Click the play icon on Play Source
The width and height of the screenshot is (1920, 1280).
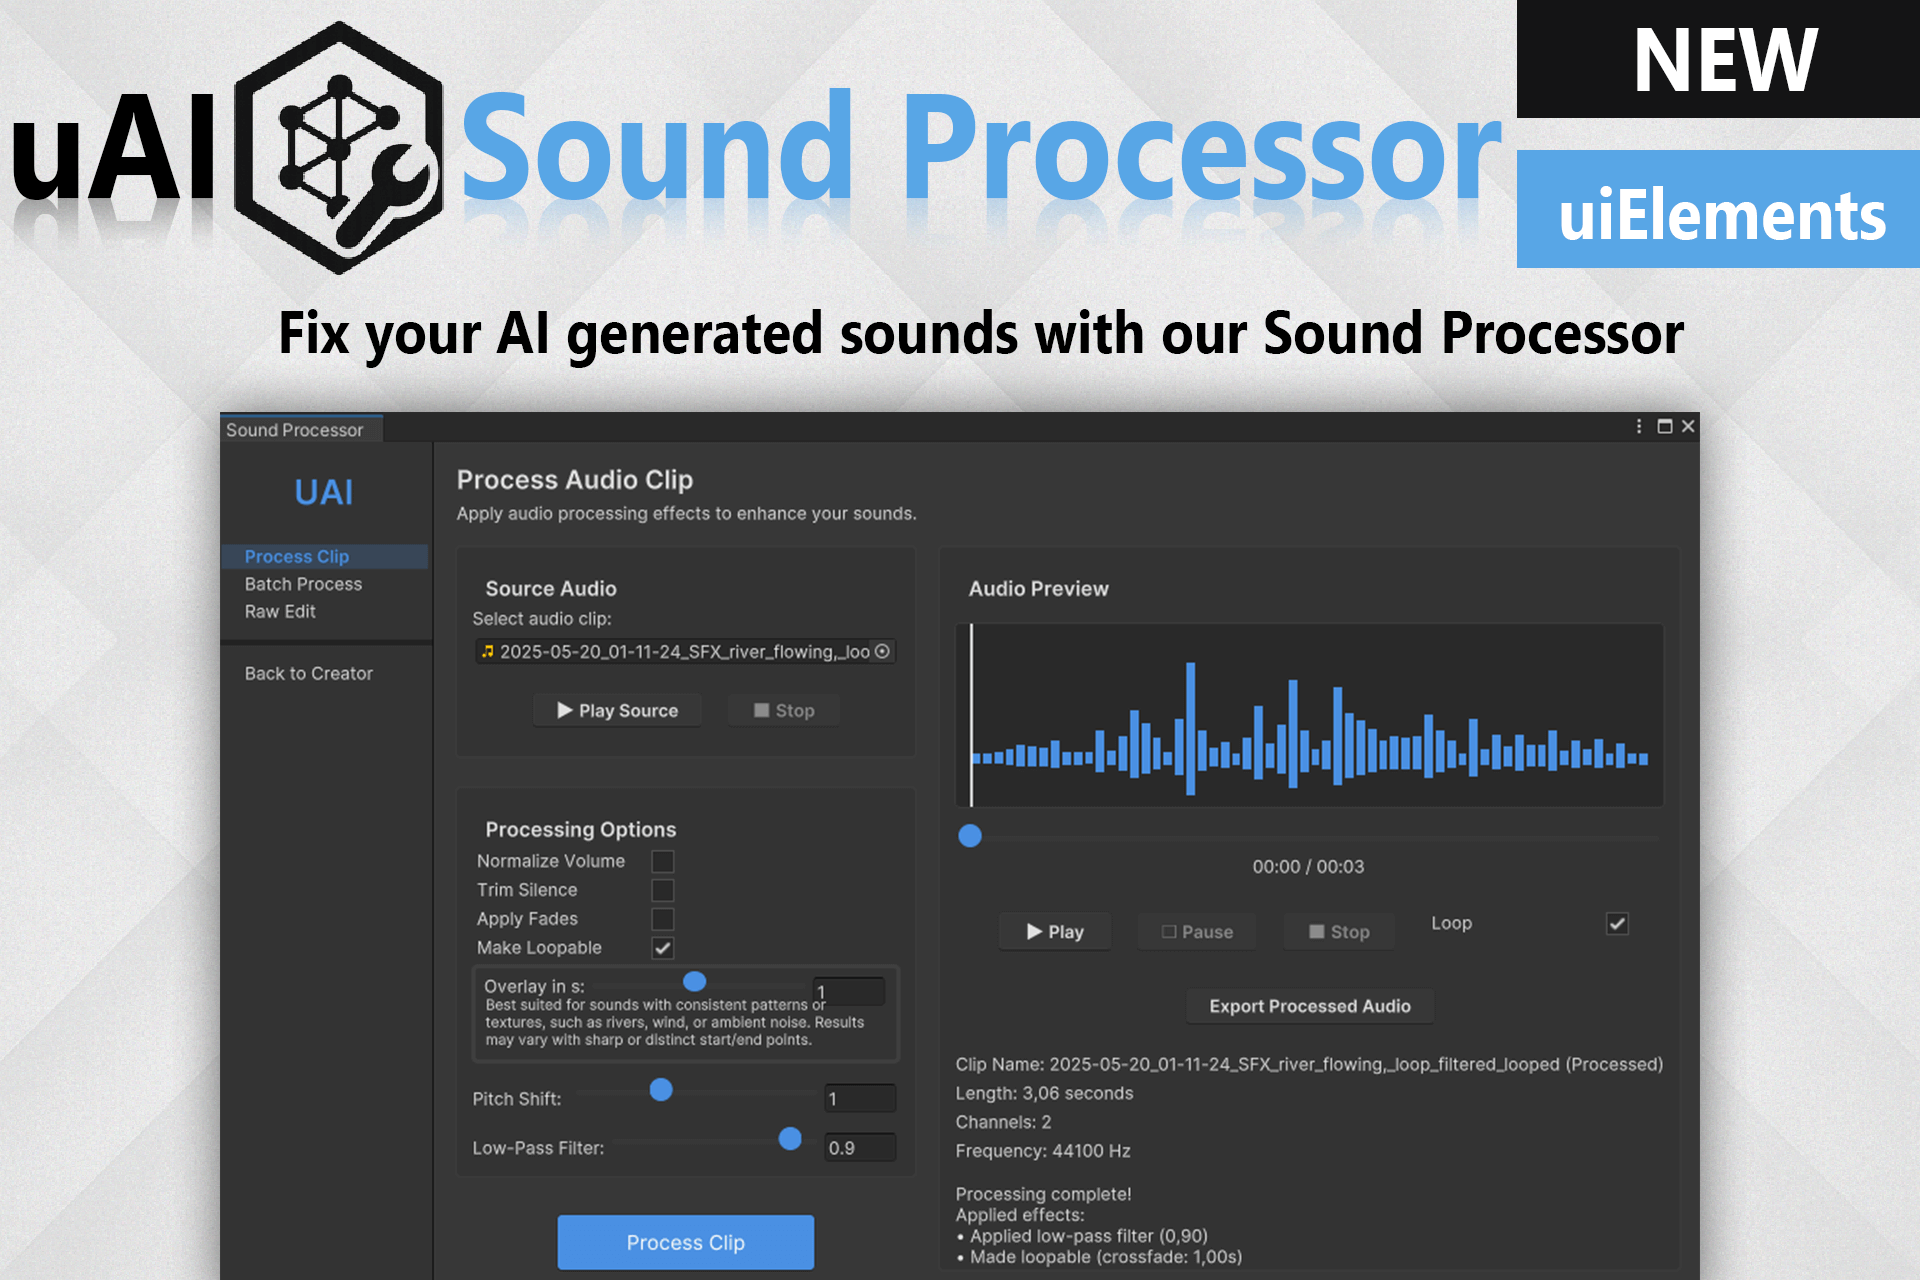click(565, 710)
